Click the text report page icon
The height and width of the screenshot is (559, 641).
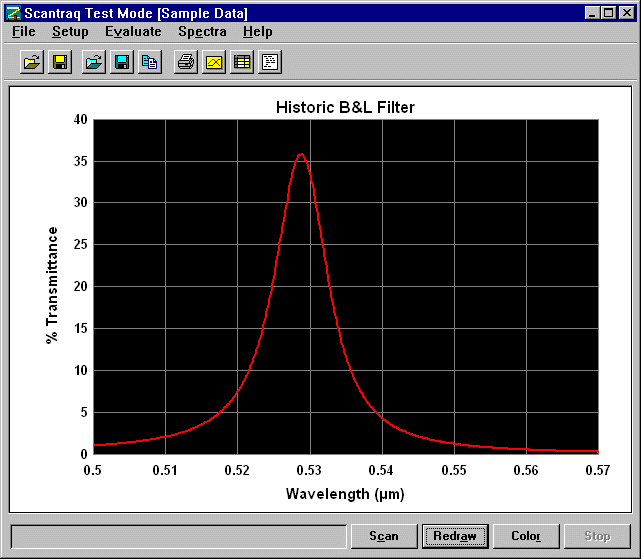click(x=270, y=62)
